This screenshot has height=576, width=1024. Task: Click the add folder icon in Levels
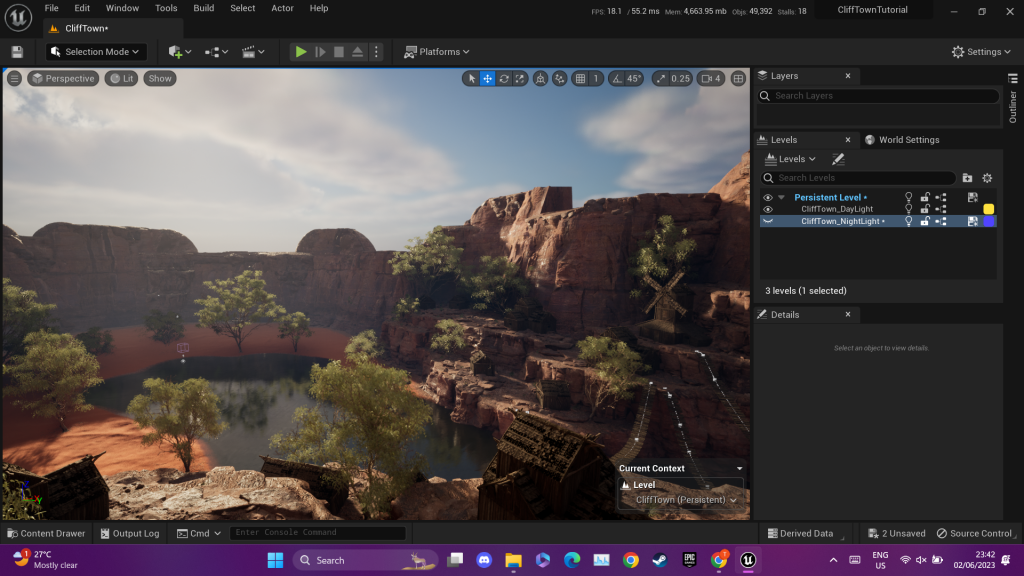tap(967, 178)
